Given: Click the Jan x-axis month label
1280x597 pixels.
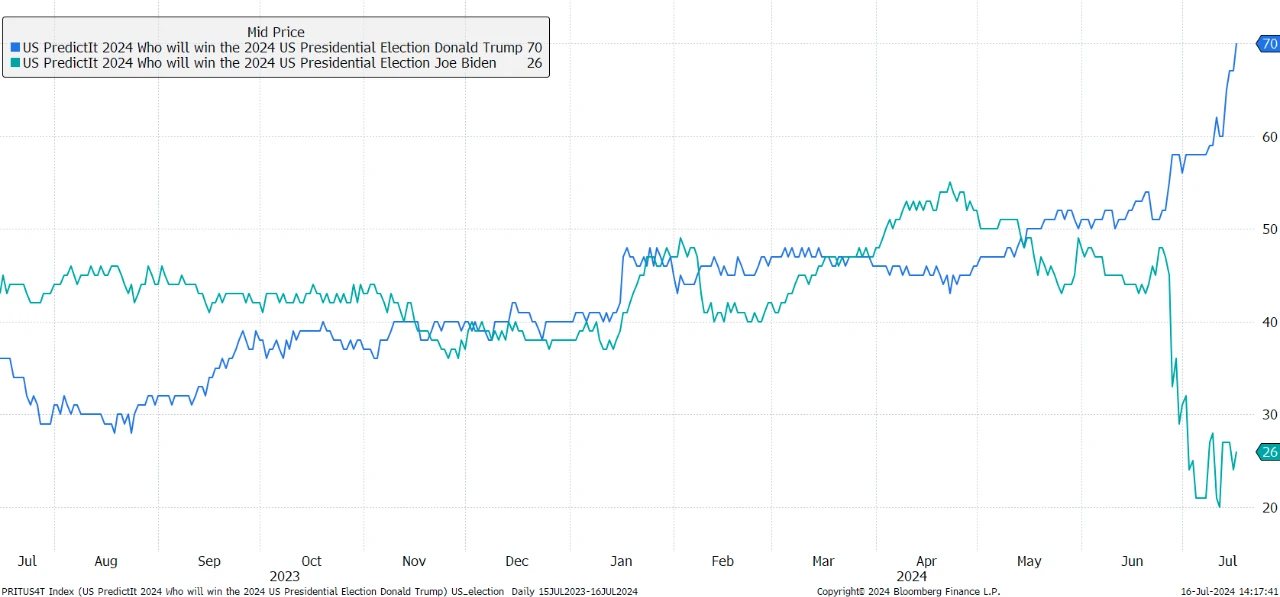Looking at the screenshot, I should click(x=621, y=561).
